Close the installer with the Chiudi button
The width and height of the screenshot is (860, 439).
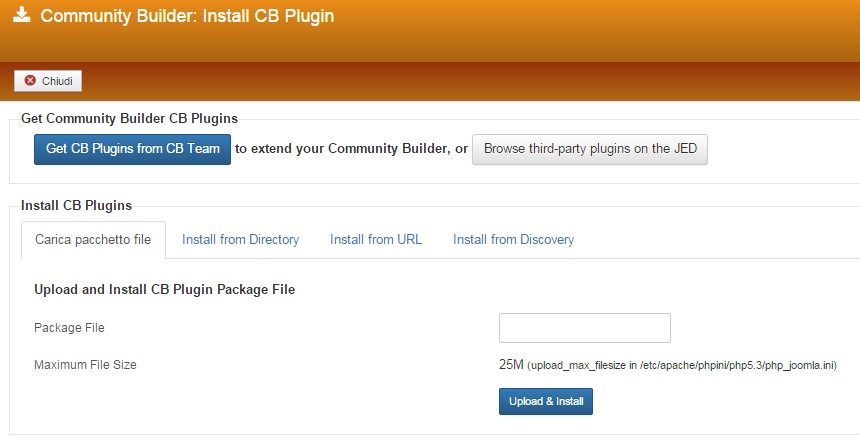click(48, 81)
